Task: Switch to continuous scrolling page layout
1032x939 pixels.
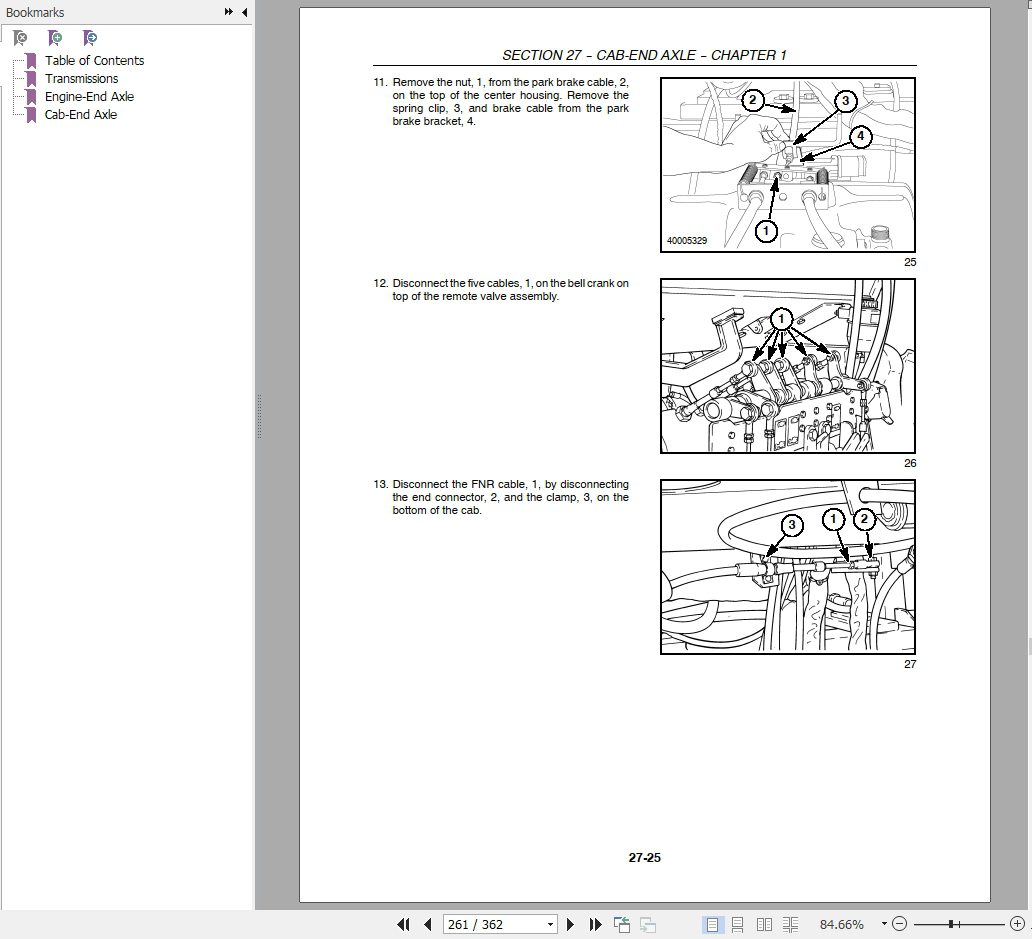Action: (740, 924)
